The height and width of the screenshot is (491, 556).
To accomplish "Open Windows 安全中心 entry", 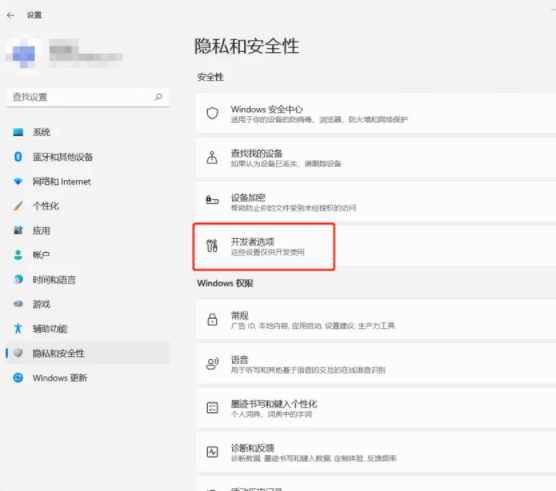I will click(376, 113).
